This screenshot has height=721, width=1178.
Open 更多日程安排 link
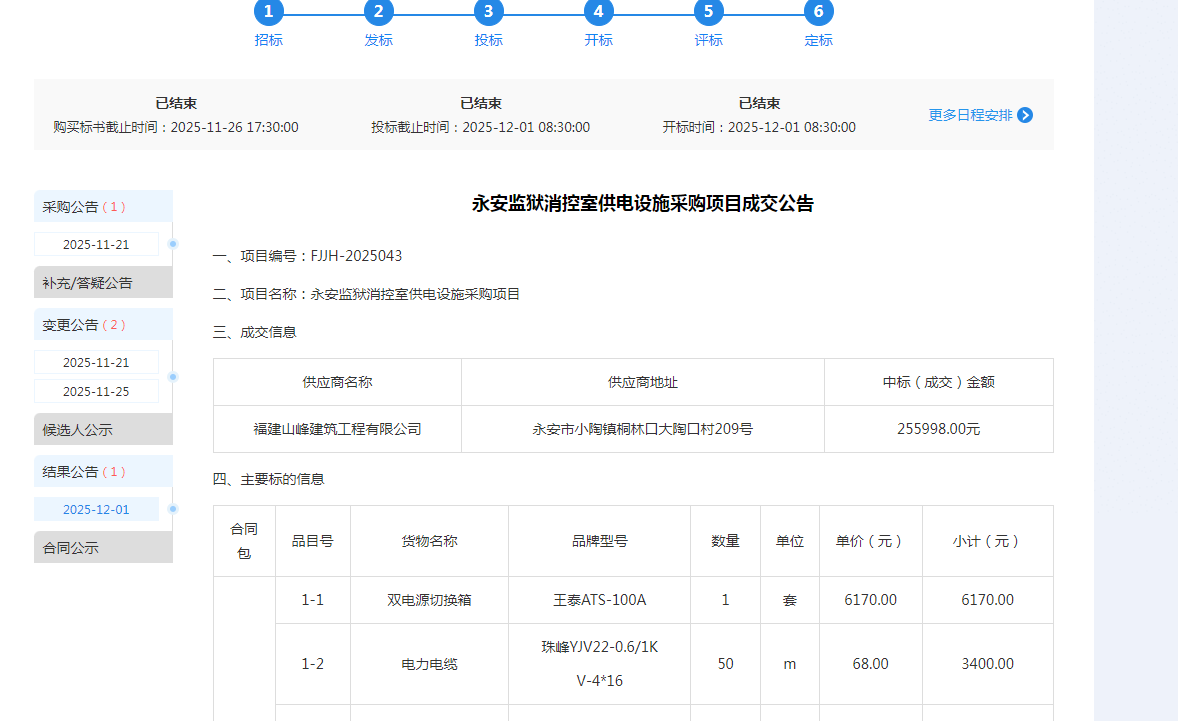click(970, 115)
